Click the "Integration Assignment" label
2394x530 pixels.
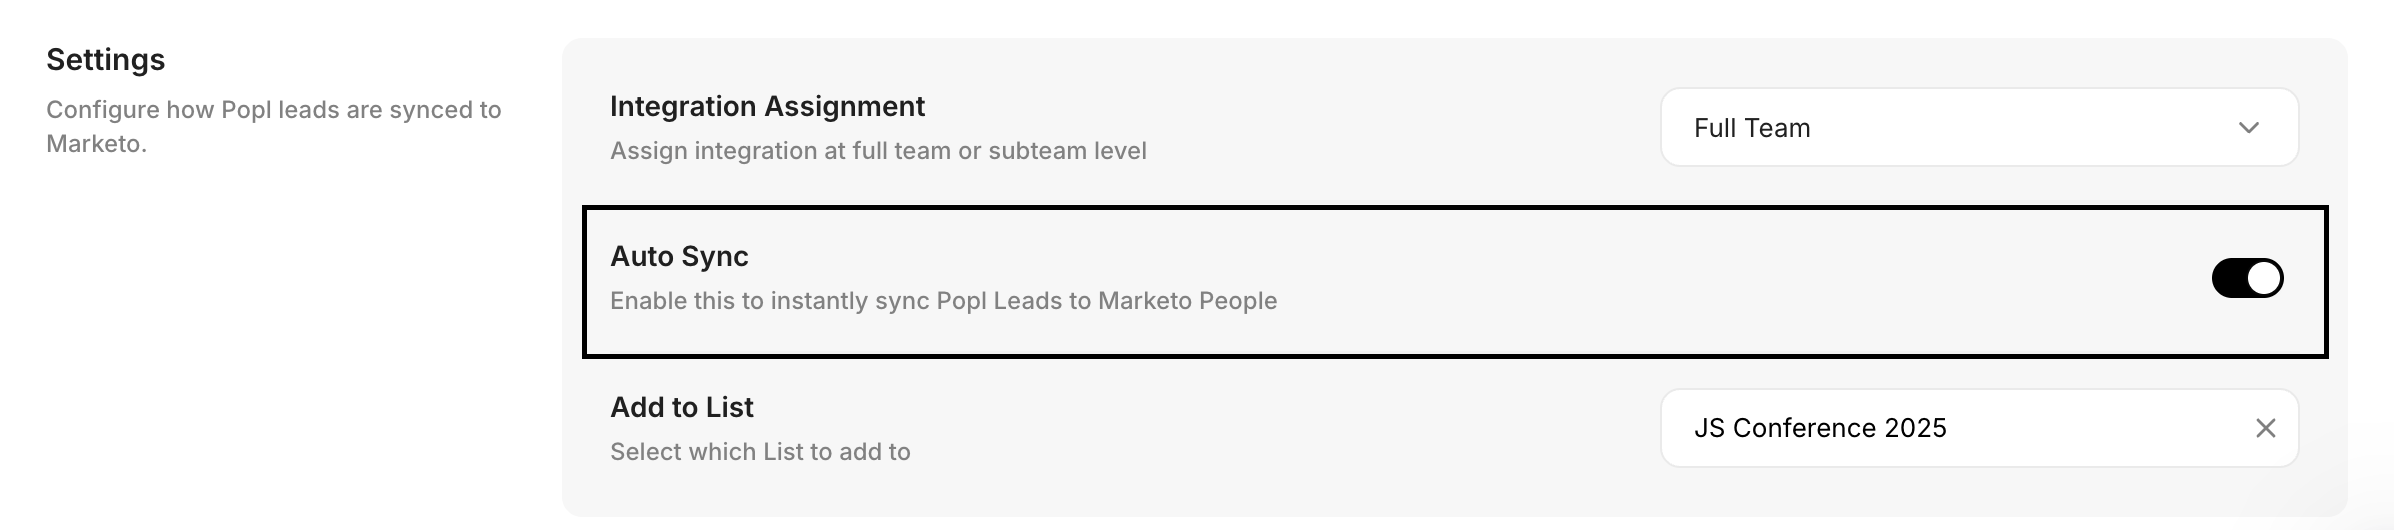point(767,106)
